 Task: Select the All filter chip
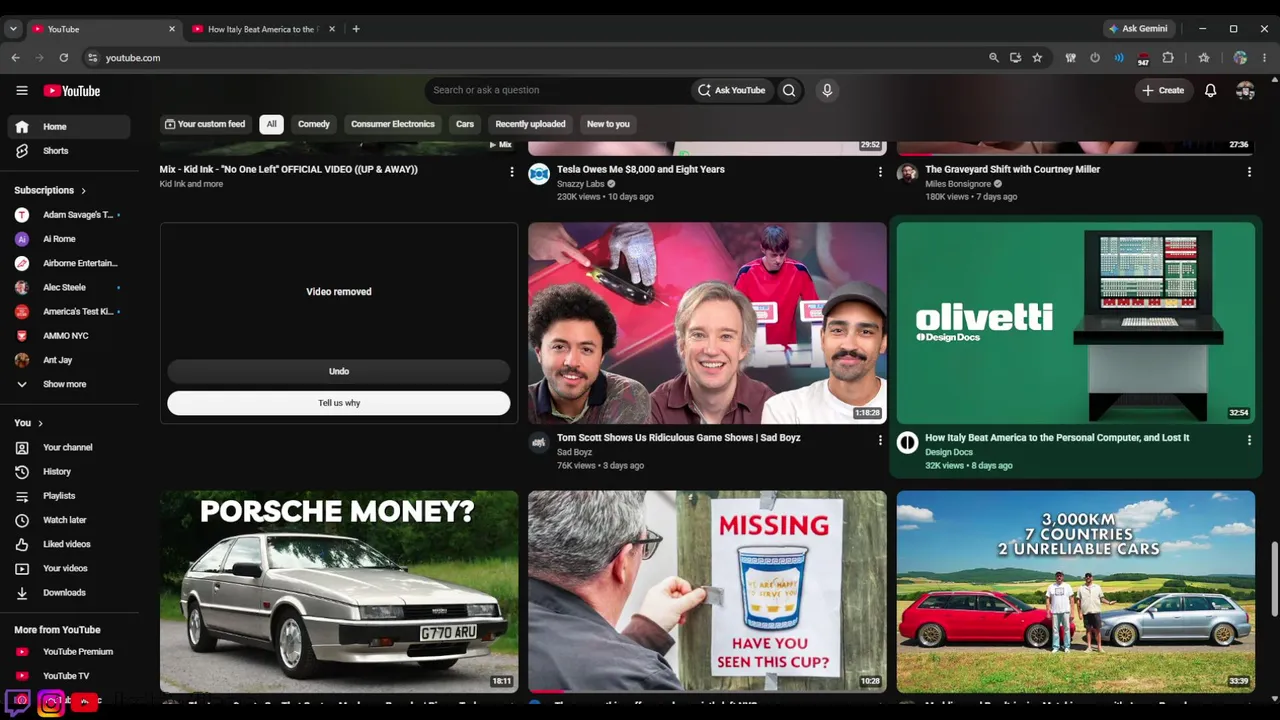(x=271, y=124)
